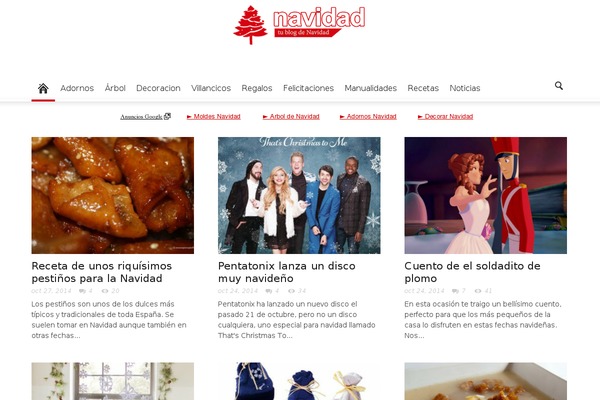This screenshot has width=600, height=400.
Task: Open the Villancicos menu item
Action: pyautogui.click(x=211, y=88)
